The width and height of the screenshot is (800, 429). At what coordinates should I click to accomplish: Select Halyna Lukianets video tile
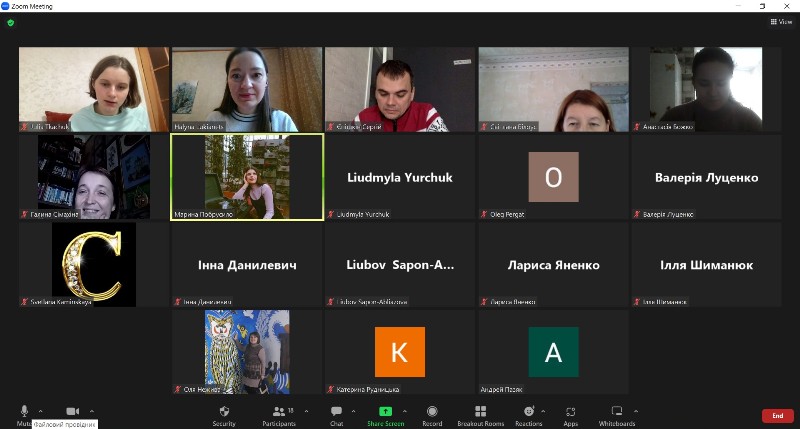247,89
